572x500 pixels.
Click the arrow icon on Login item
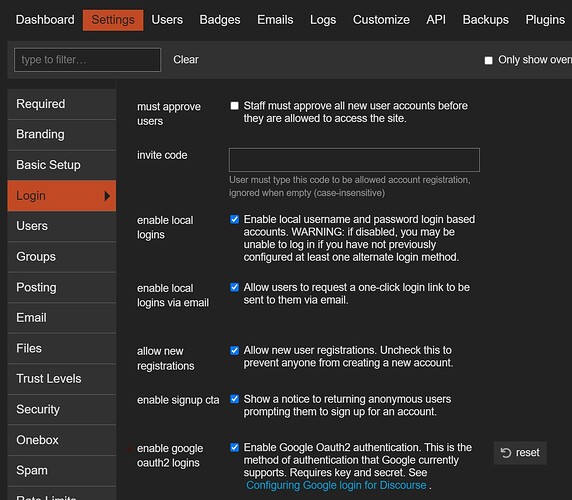point(107,196)
